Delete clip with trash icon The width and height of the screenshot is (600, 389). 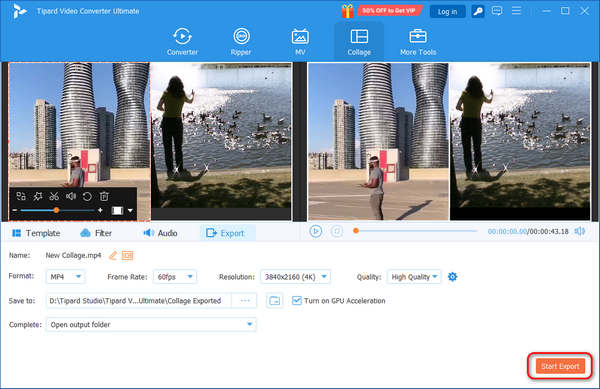104,196
